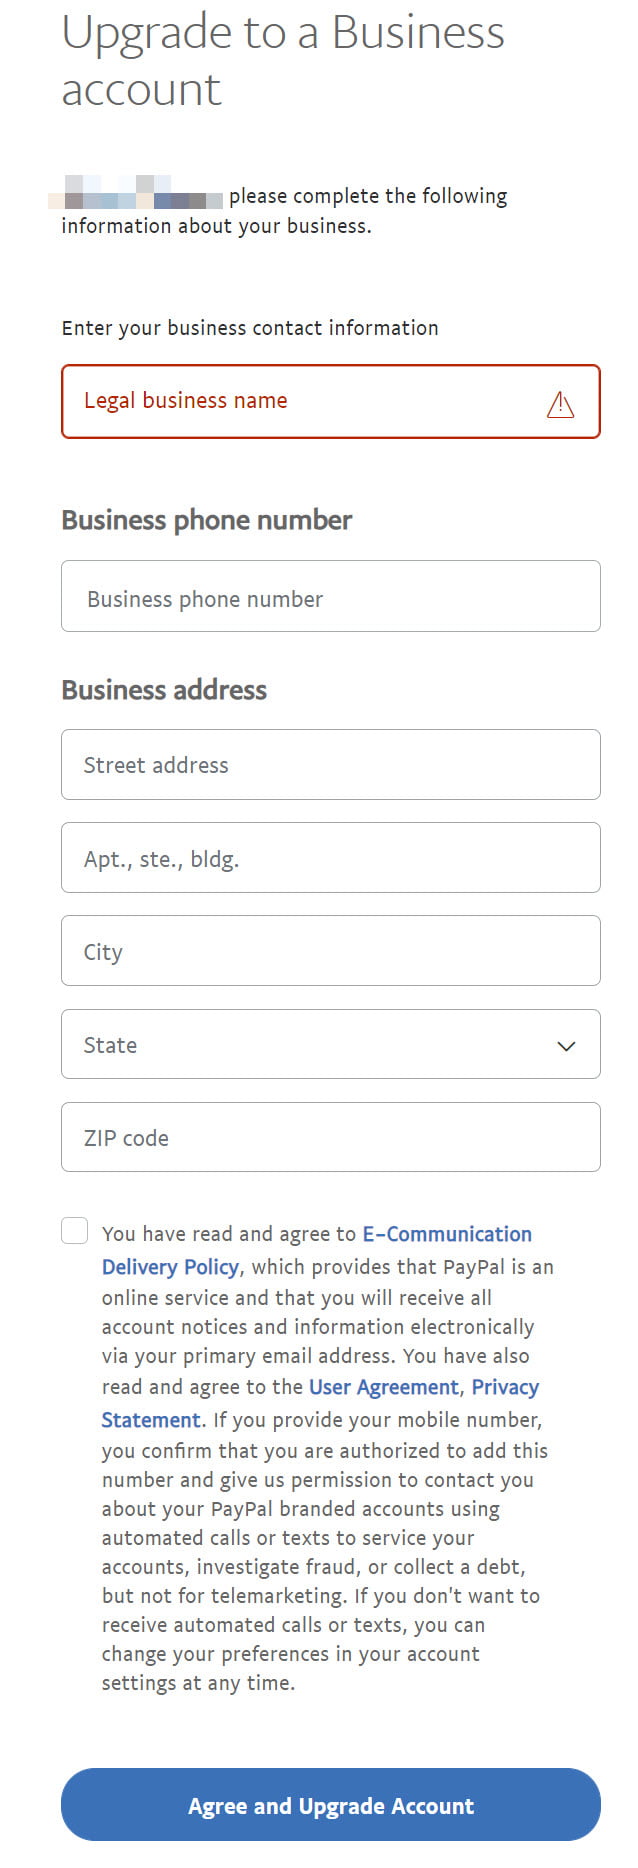Click the ZIP code field
The width and height of the screenshot is (638, 1868).
(x=330, y=1137)
